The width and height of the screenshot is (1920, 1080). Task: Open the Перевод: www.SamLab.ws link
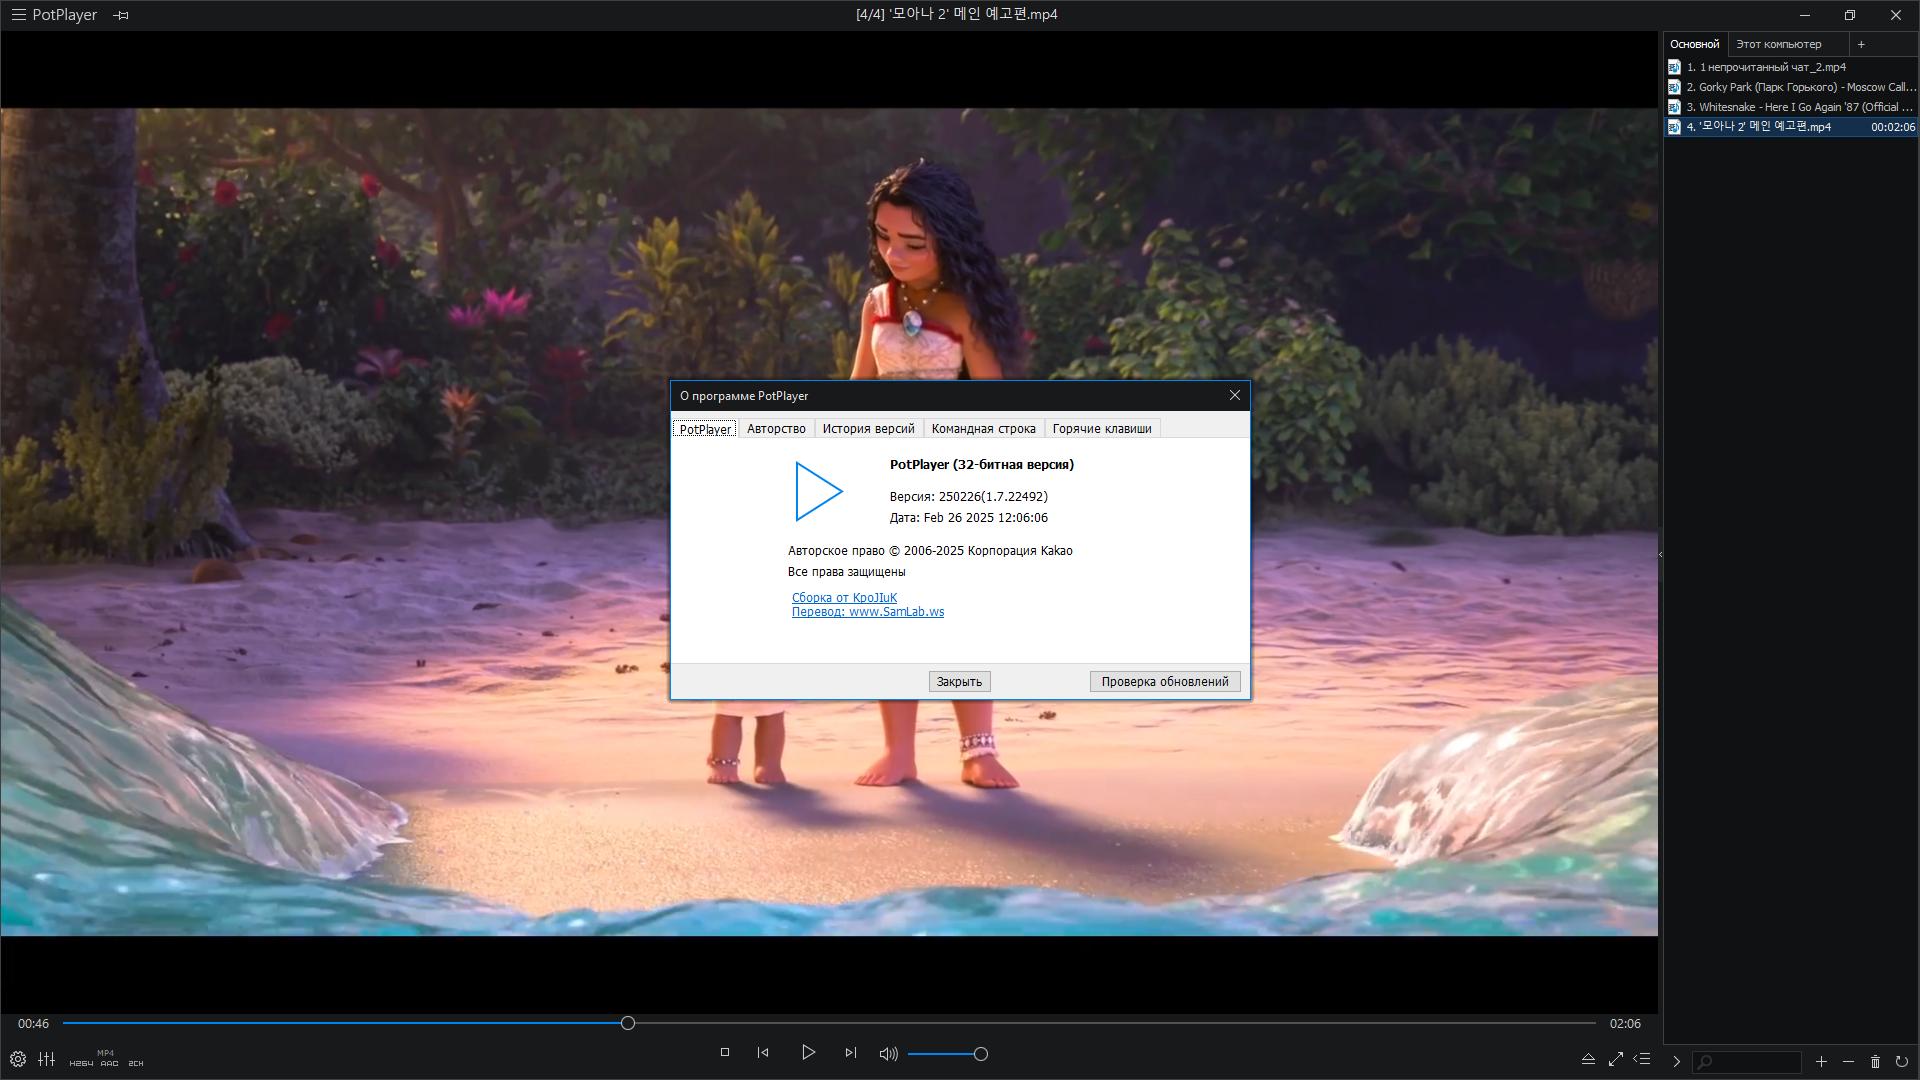coord(868,612)
